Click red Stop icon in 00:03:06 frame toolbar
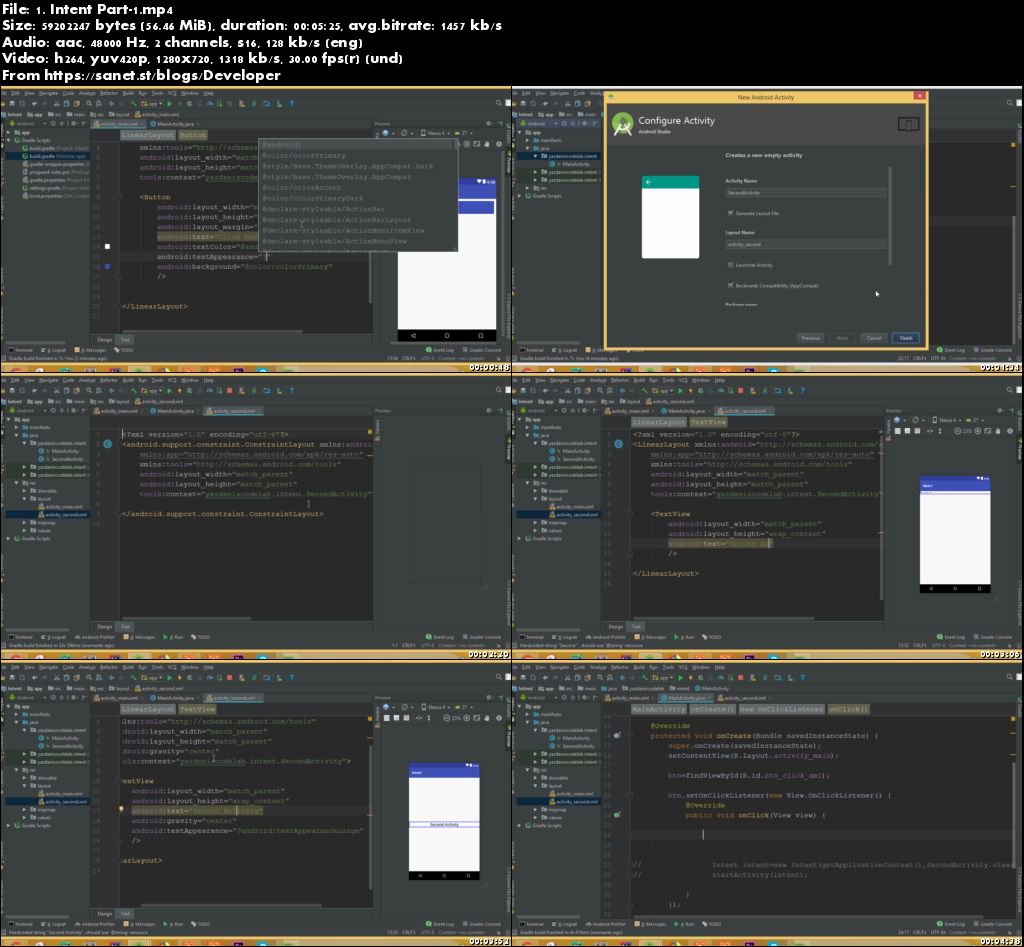This screenshot has height=947, width=1024. click(741, 391)
